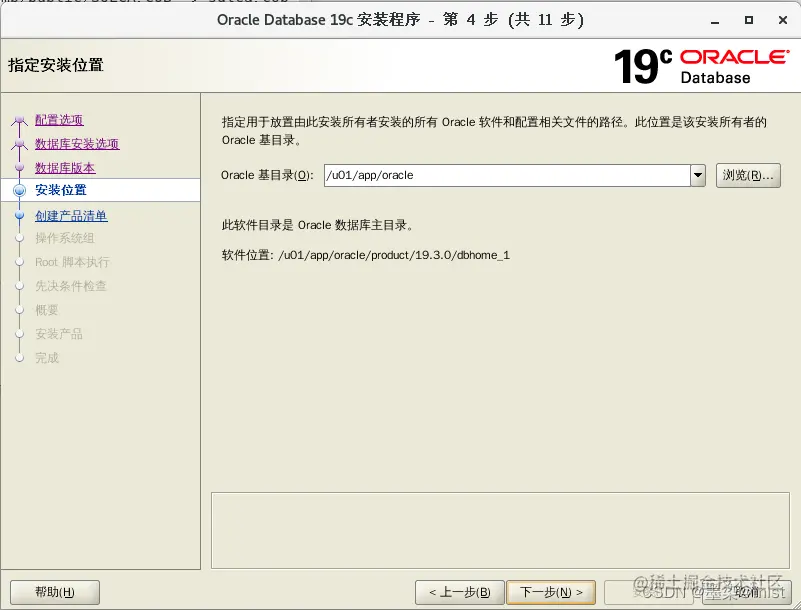
Task: Click the 配置选项 step marker icon
Action: (19, 120)
